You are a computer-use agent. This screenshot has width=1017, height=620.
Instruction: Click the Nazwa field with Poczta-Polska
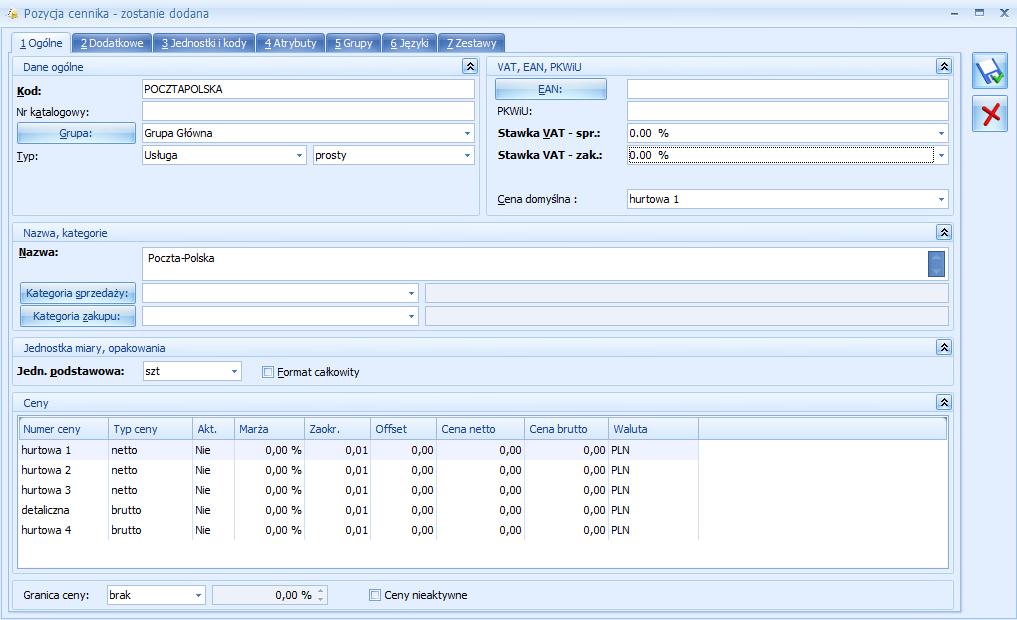(x=535, y=264)
